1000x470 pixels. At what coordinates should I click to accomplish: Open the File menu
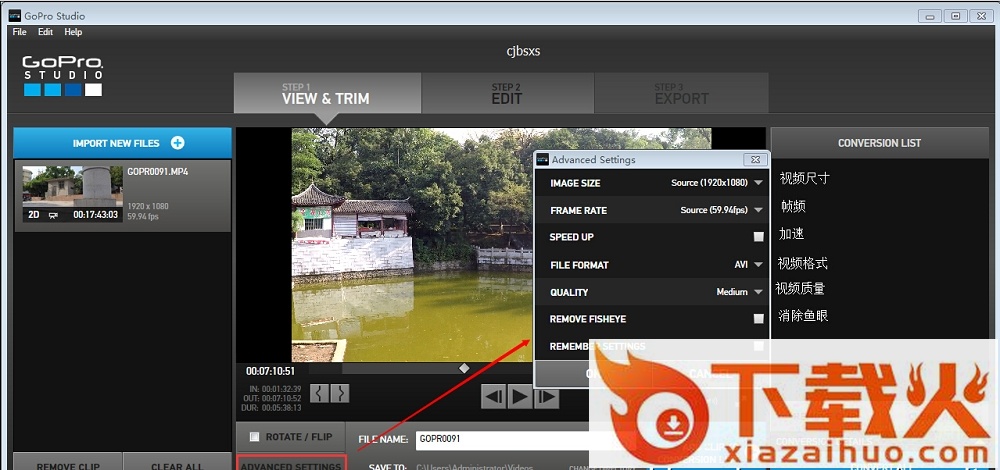19,32
